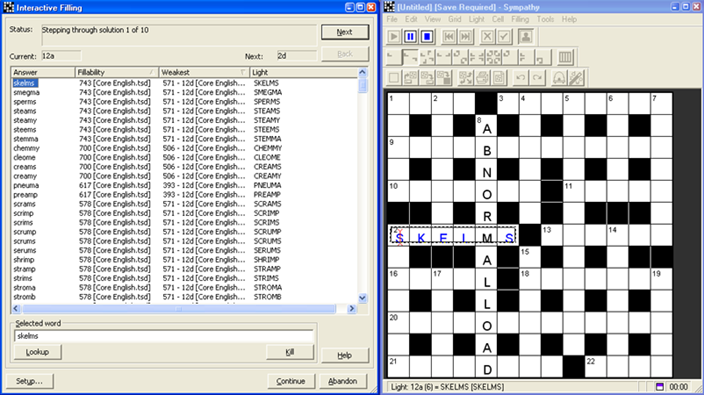This screenshot has width=704, height=395.
Task: Select the answer 'chemmy' in the list
Action: pyautogui.click(x=26, y=148)
